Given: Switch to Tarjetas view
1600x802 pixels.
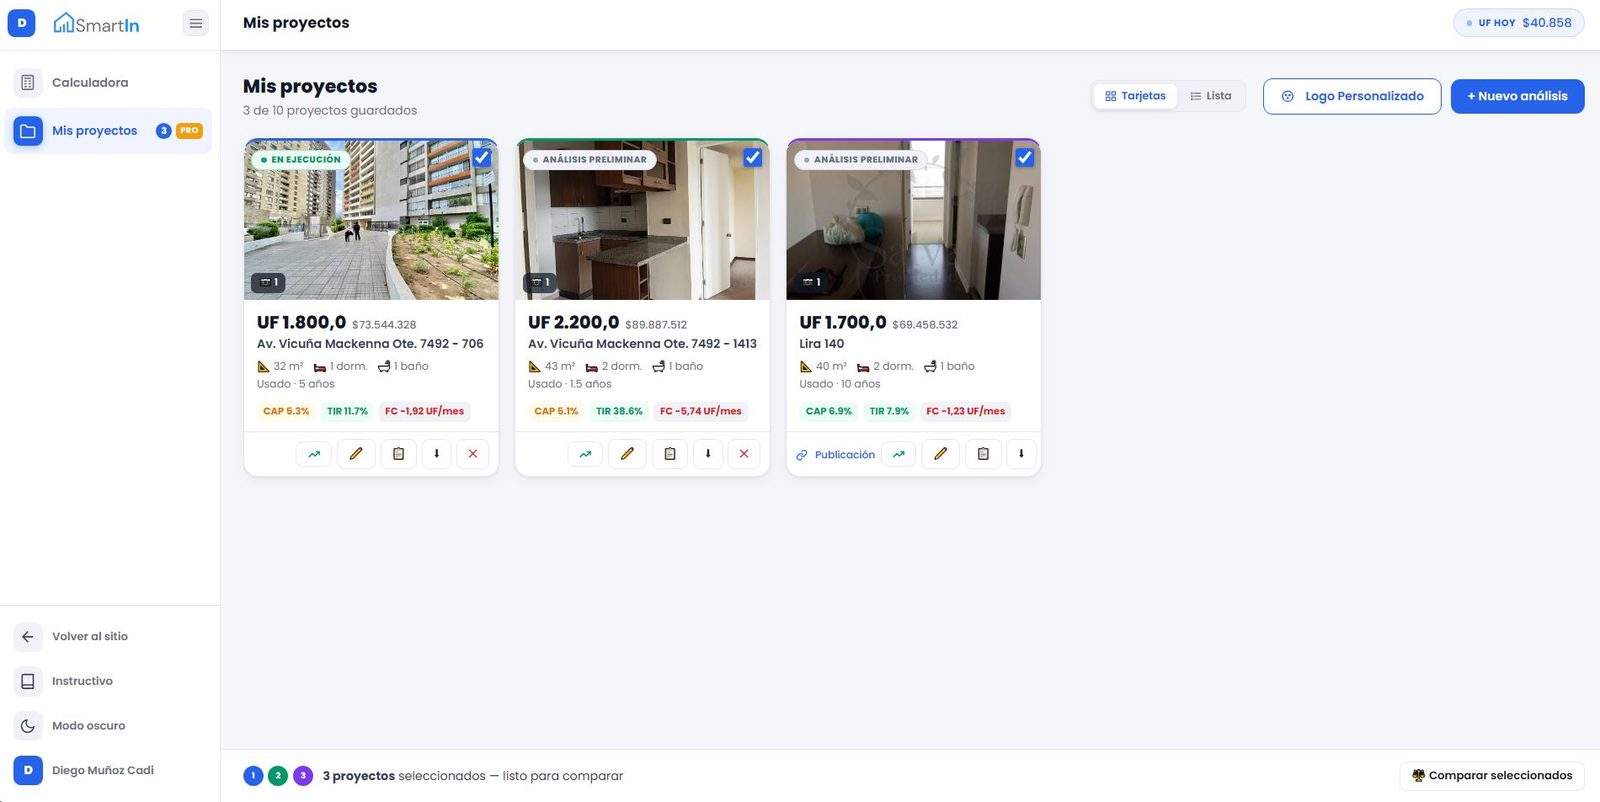Looking at the screenshot, I should pyautogui.click(x=1136, y=96).
